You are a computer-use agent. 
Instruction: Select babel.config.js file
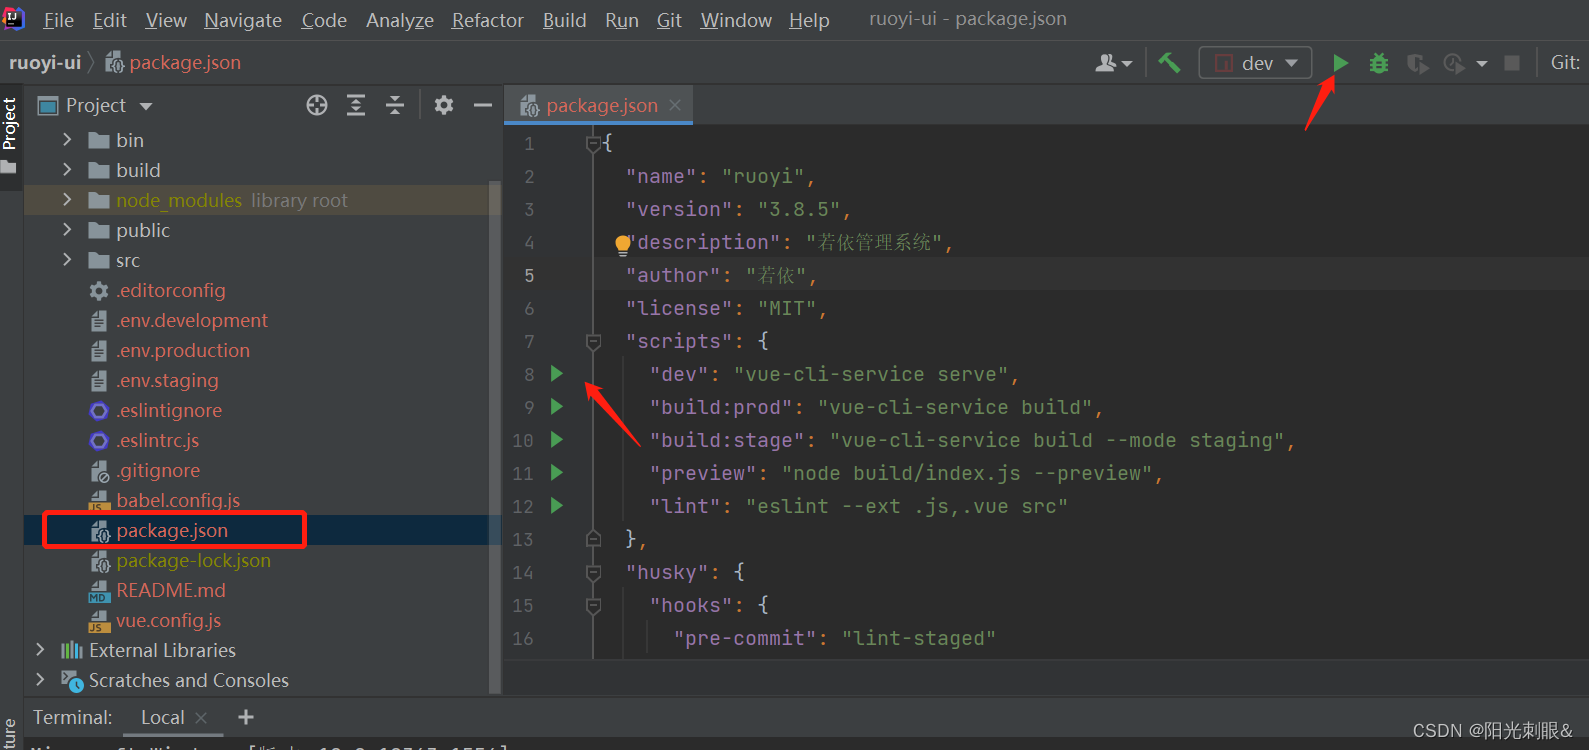(x=178, y=500)
